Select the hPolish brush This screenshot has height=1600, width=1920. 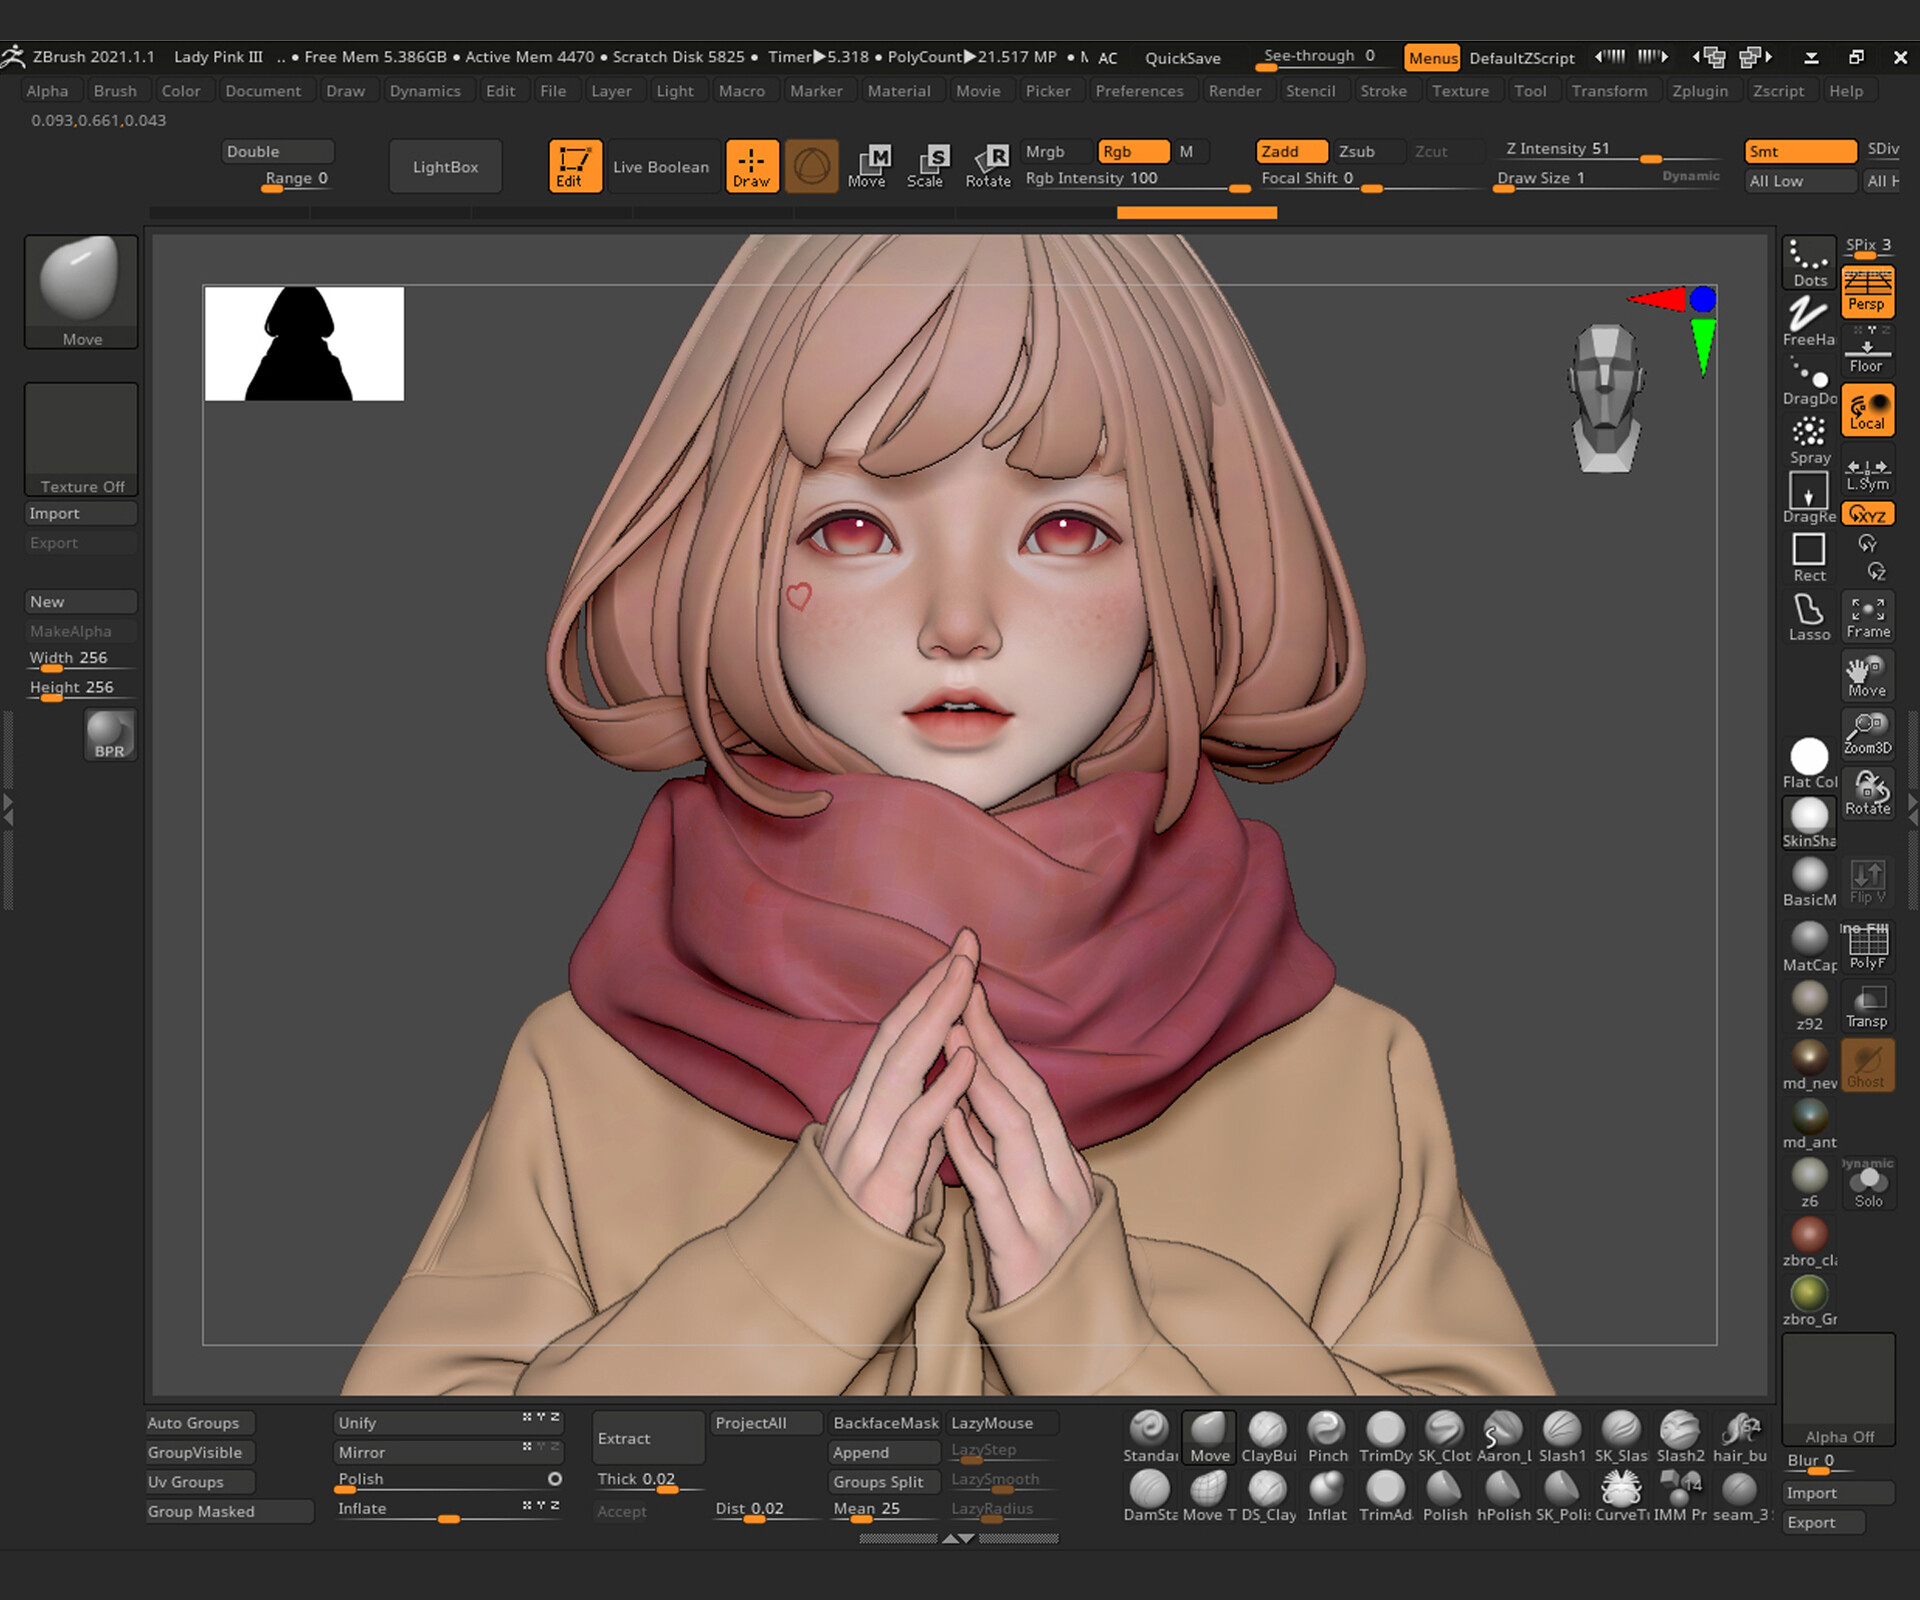[x=1504, y=1497]
